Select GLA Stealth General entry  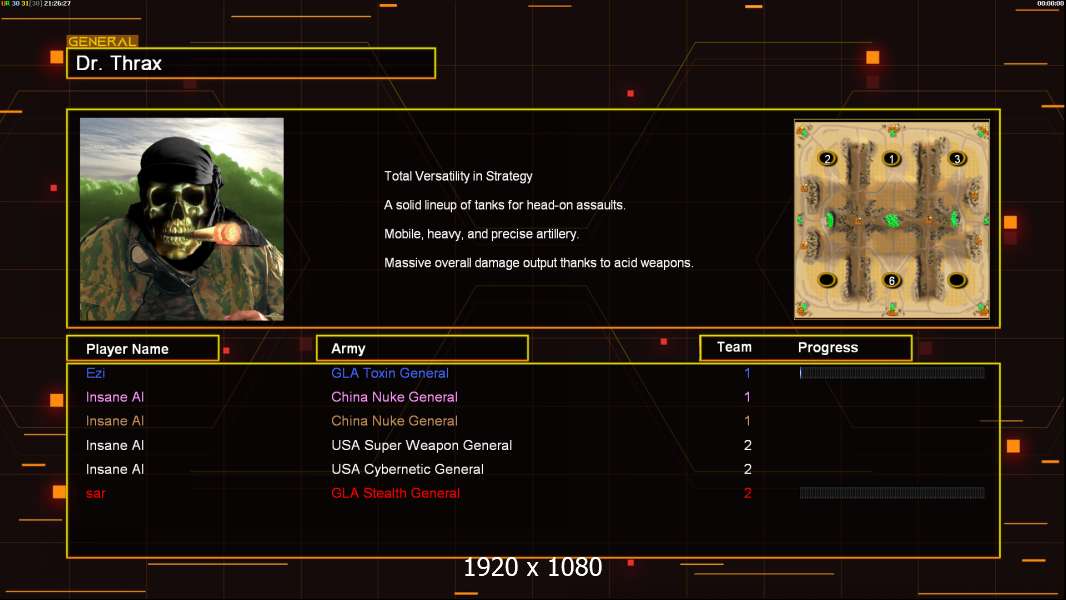tap(395, 493)
